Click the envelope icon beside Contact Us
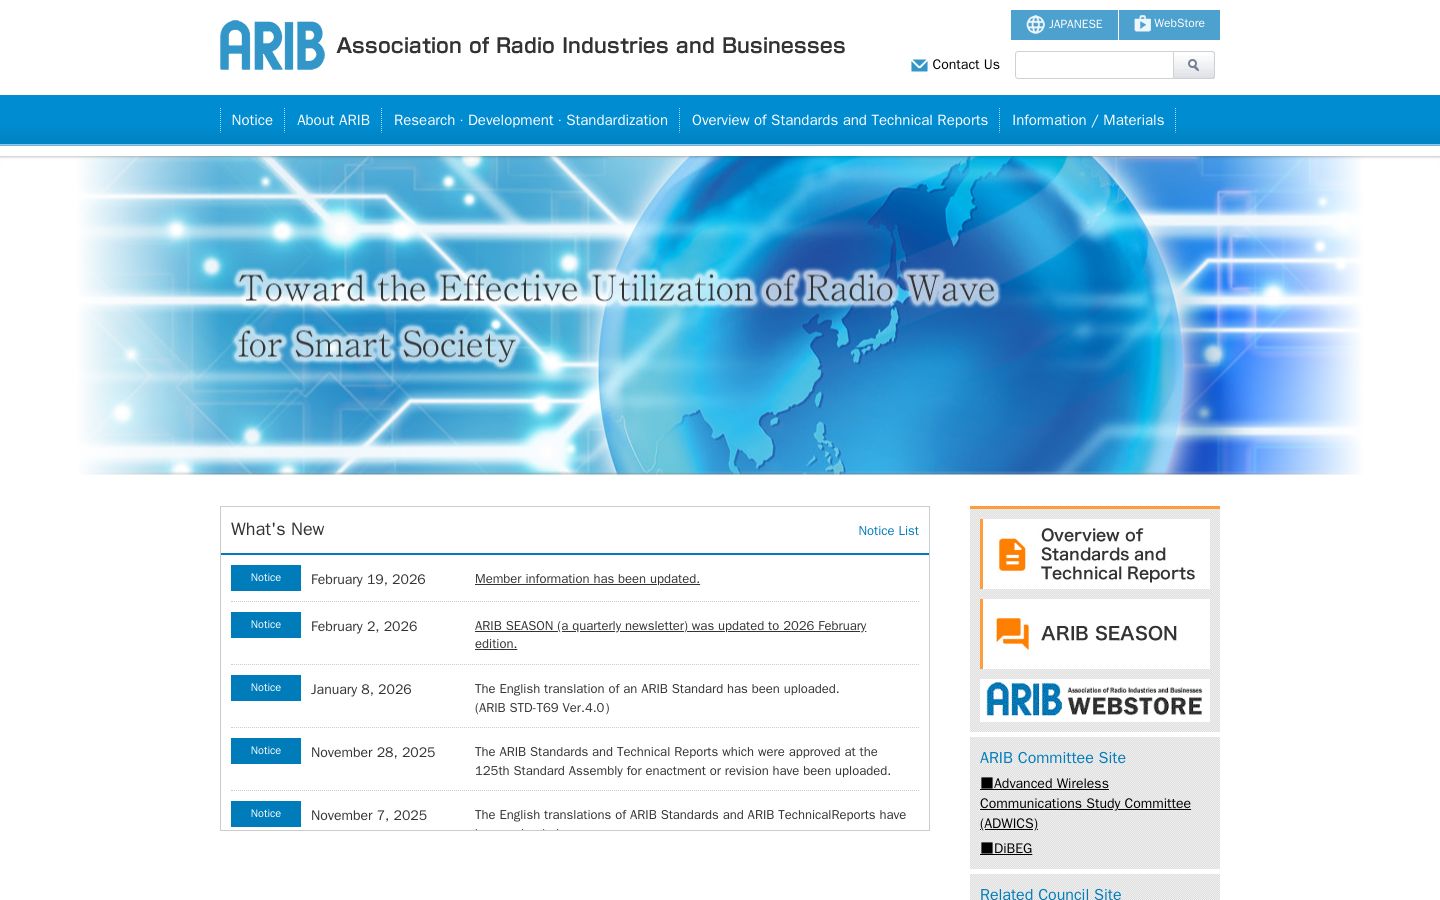Viewport: 1440px width, 900px height. [x=919, y=65]
